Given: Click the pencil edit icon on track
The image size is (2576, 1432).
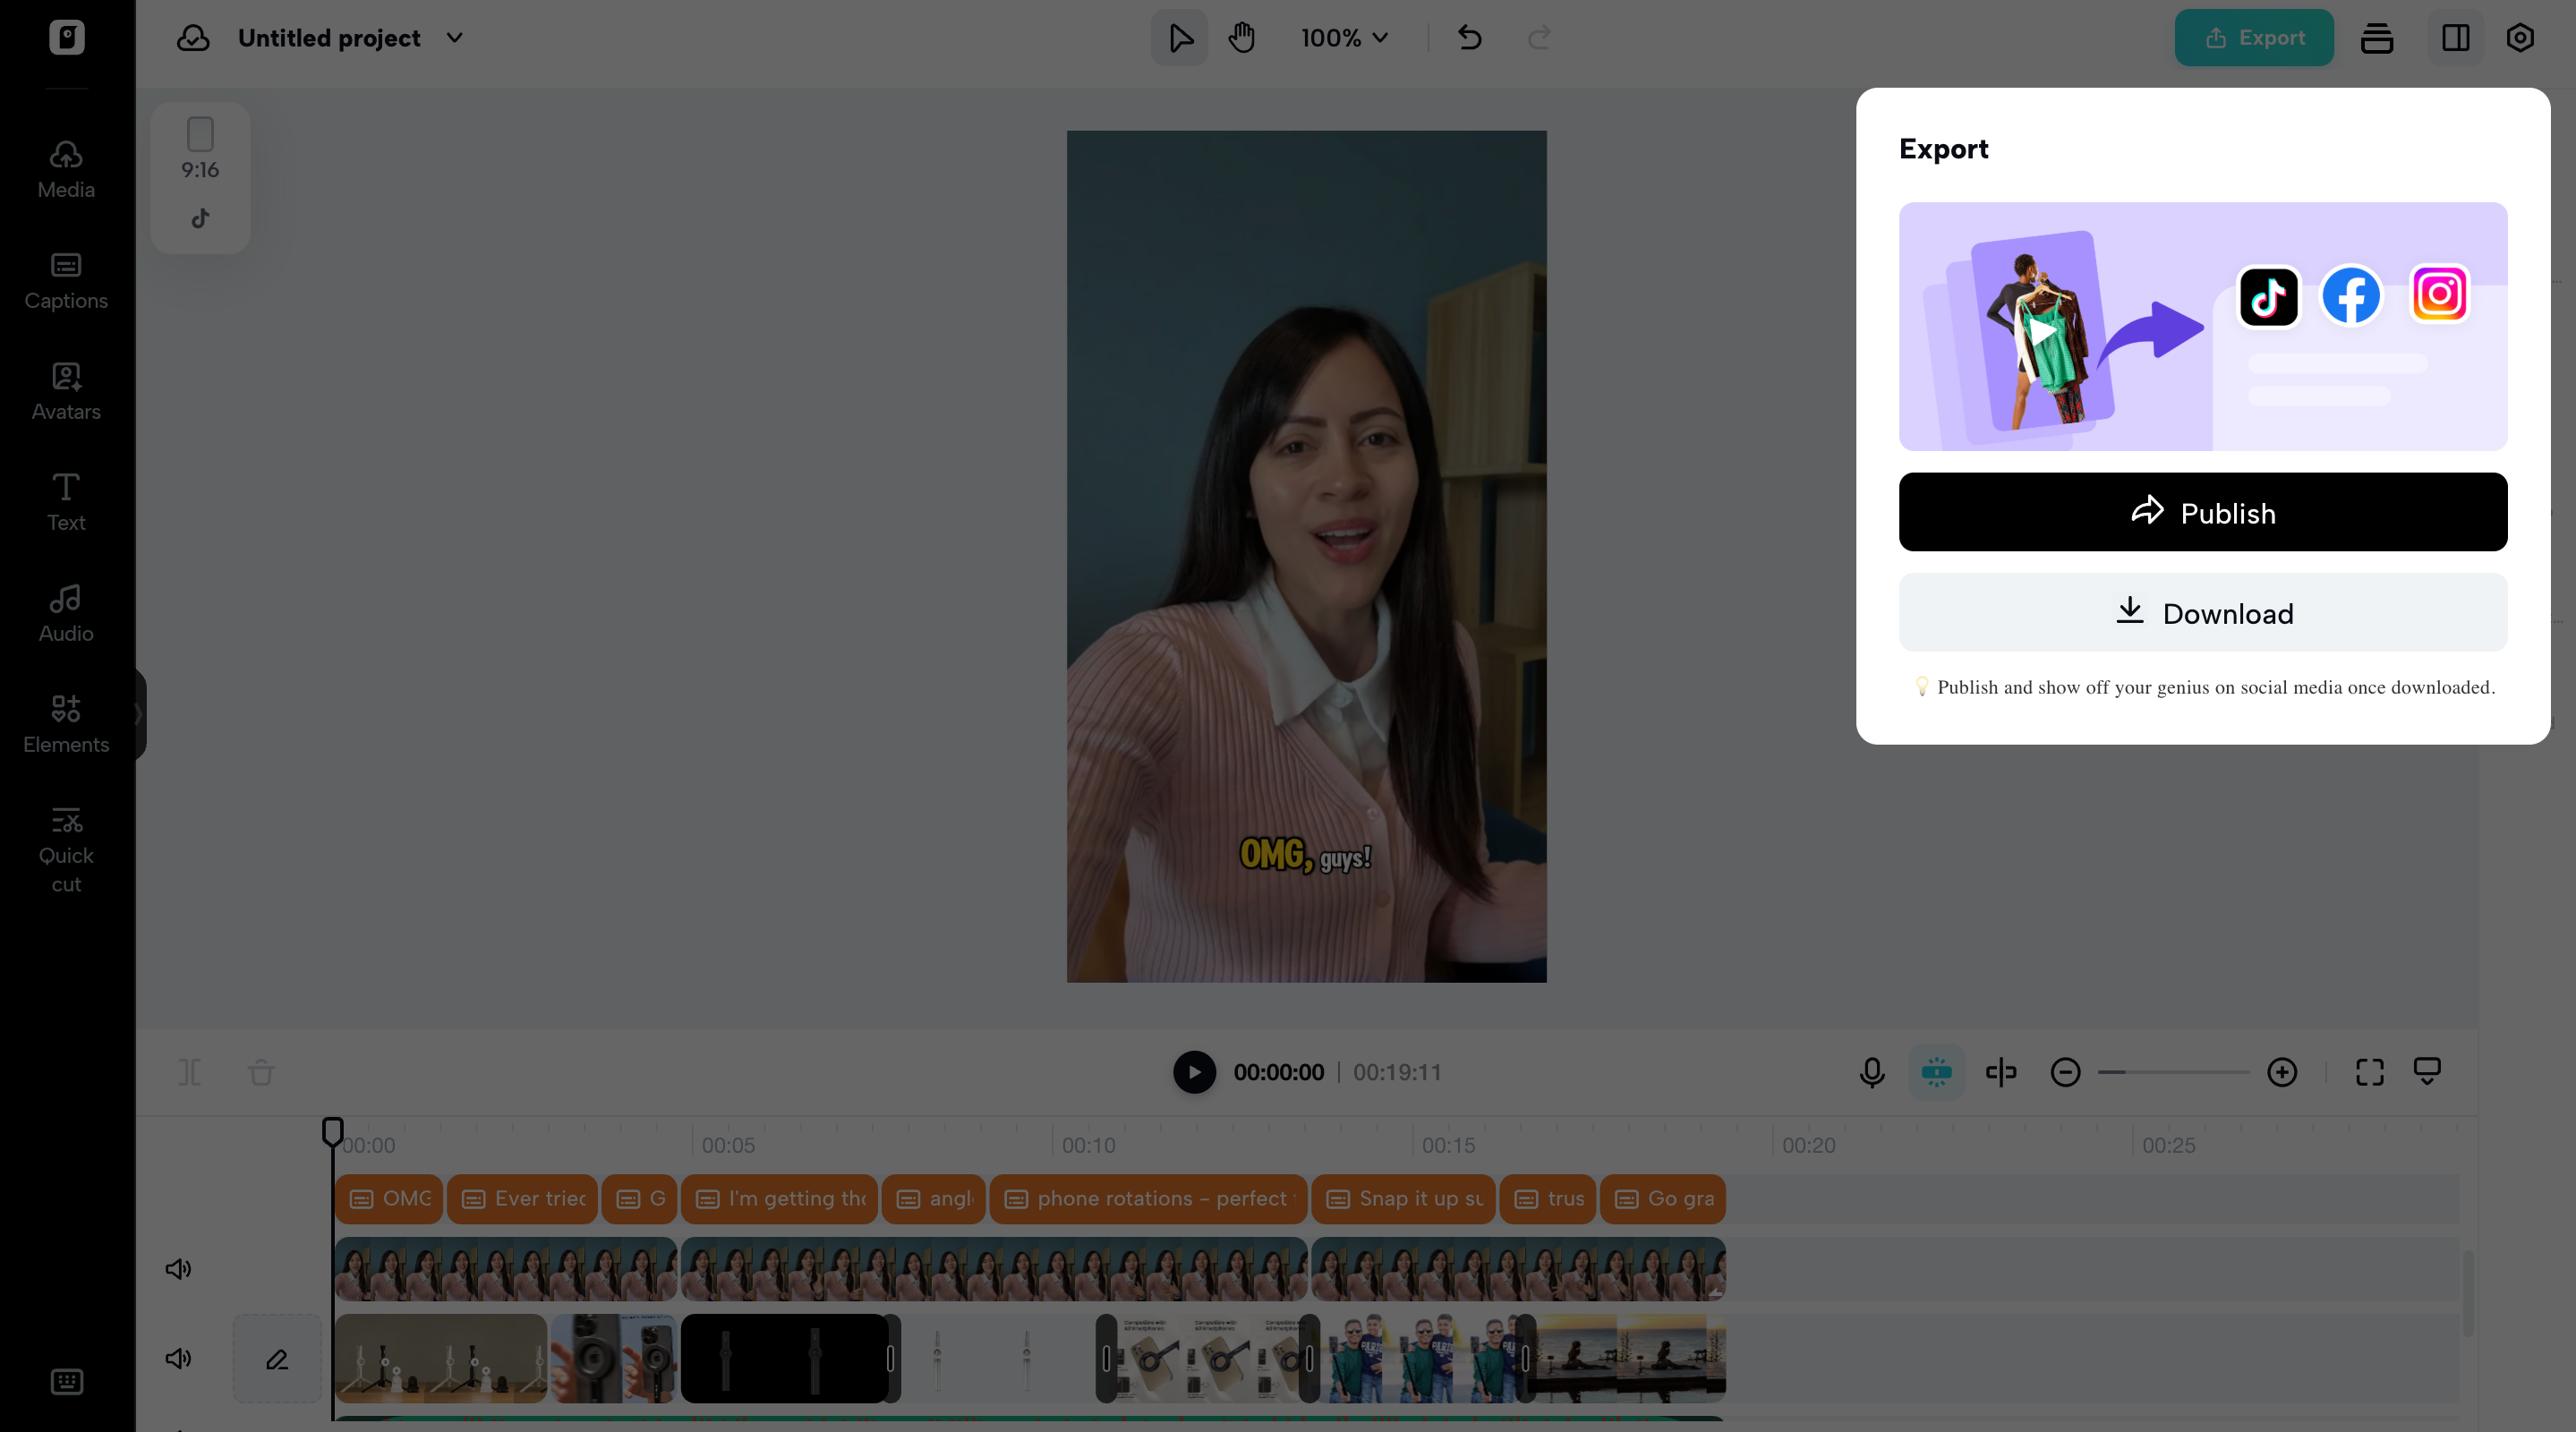Looking at the screenshot, I should [277, 1359].
